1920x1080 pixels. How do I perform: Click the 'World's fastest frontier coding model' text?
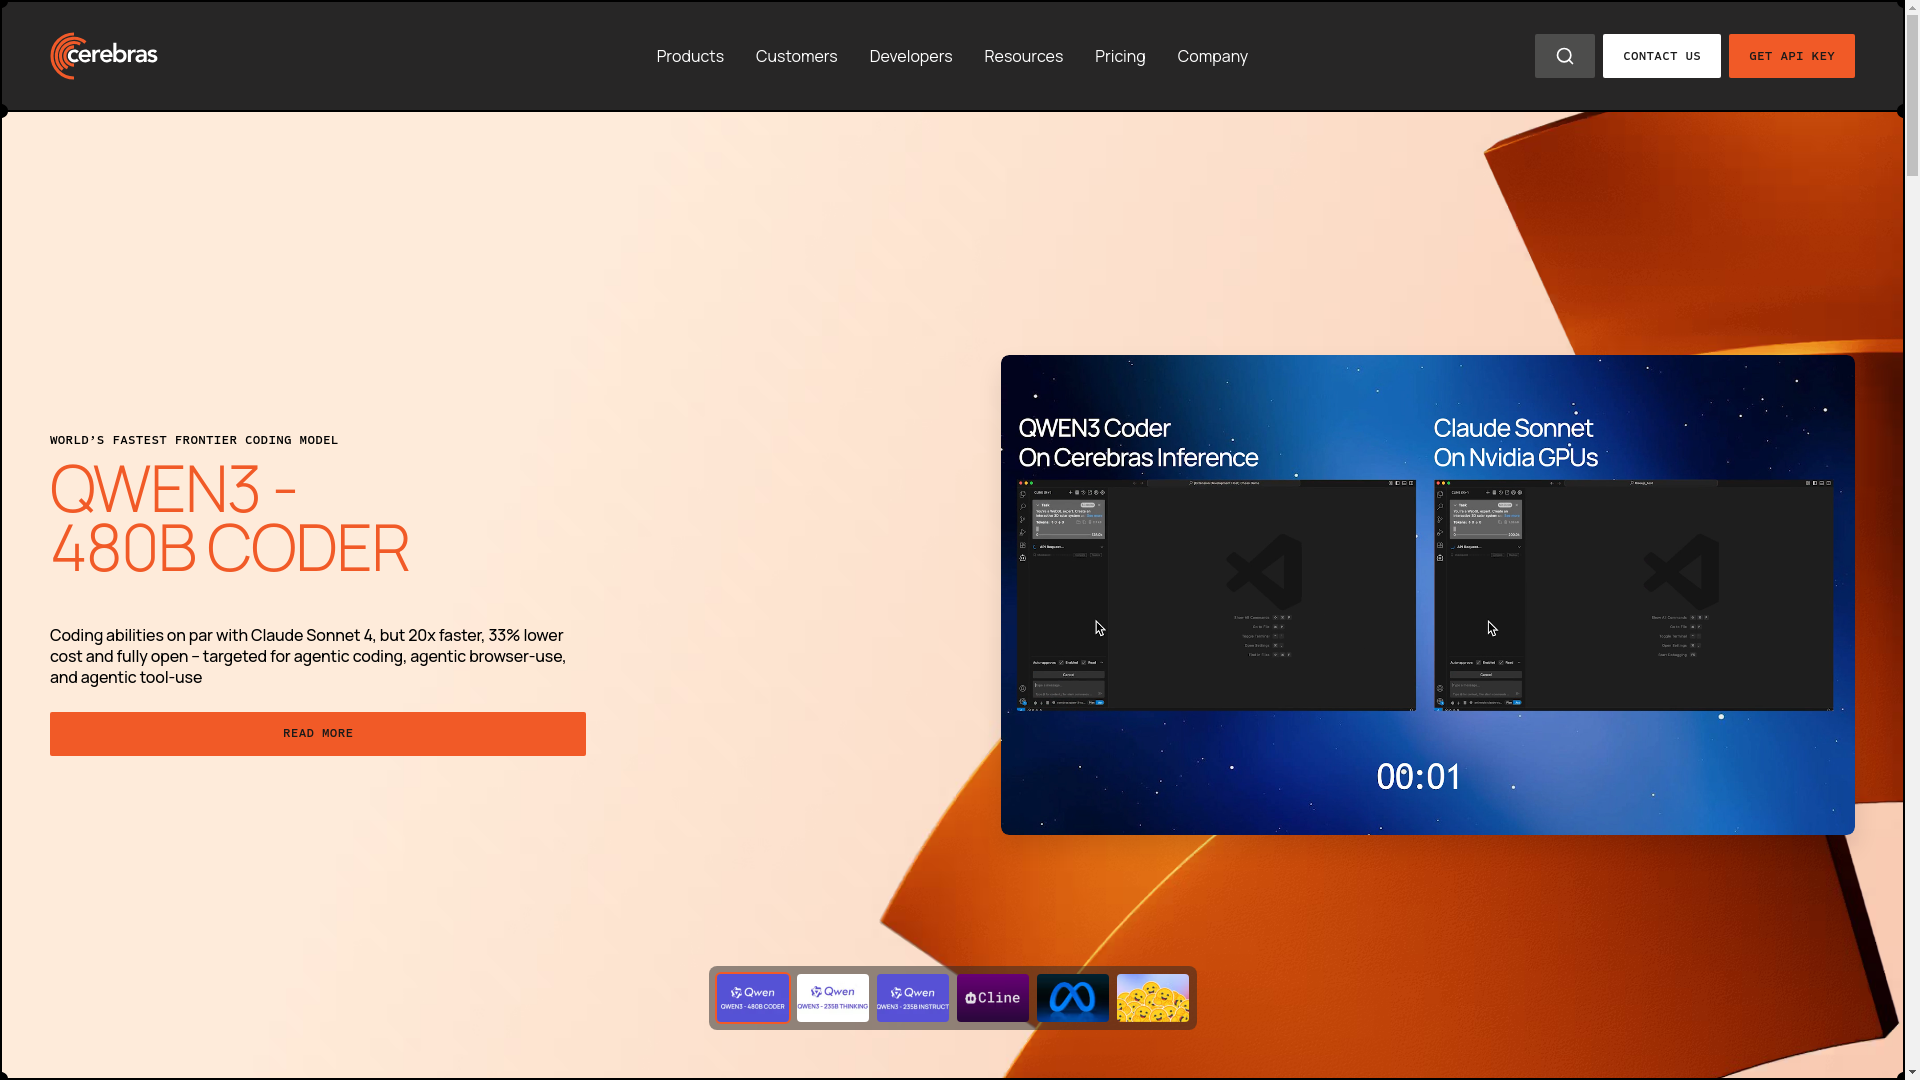pos(194,440)
